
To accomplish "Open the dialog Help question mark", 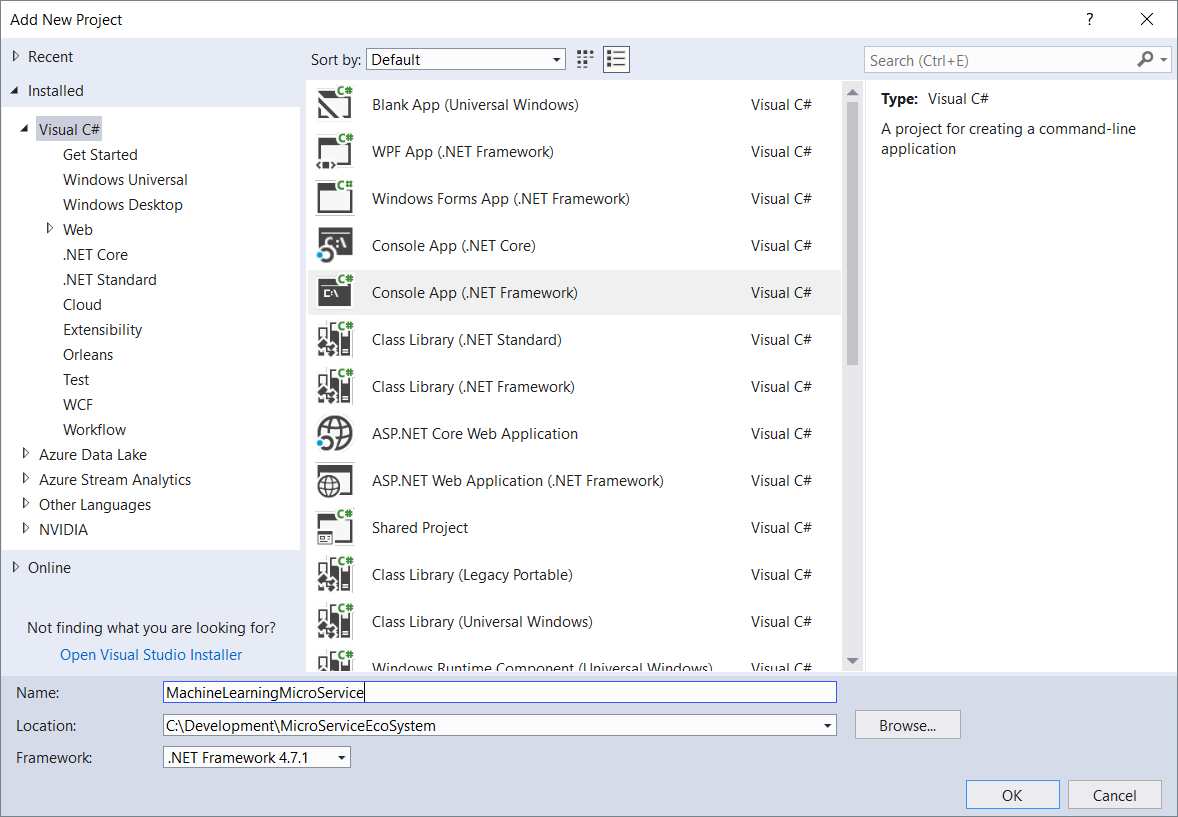I will [1089, 20].
